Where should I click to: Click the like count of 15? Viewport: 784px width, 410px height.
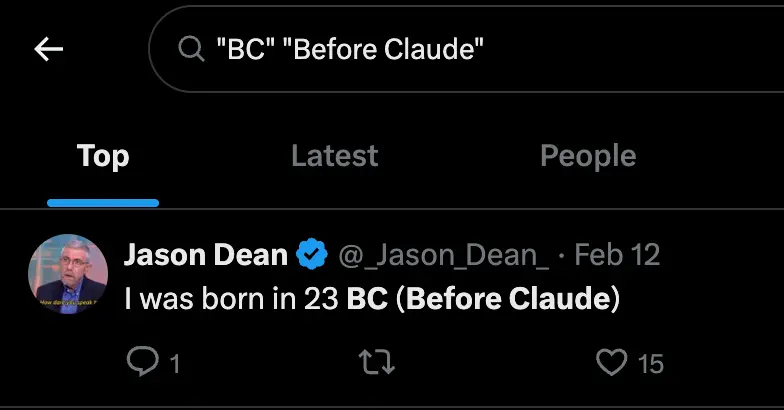tap(650, 364)
